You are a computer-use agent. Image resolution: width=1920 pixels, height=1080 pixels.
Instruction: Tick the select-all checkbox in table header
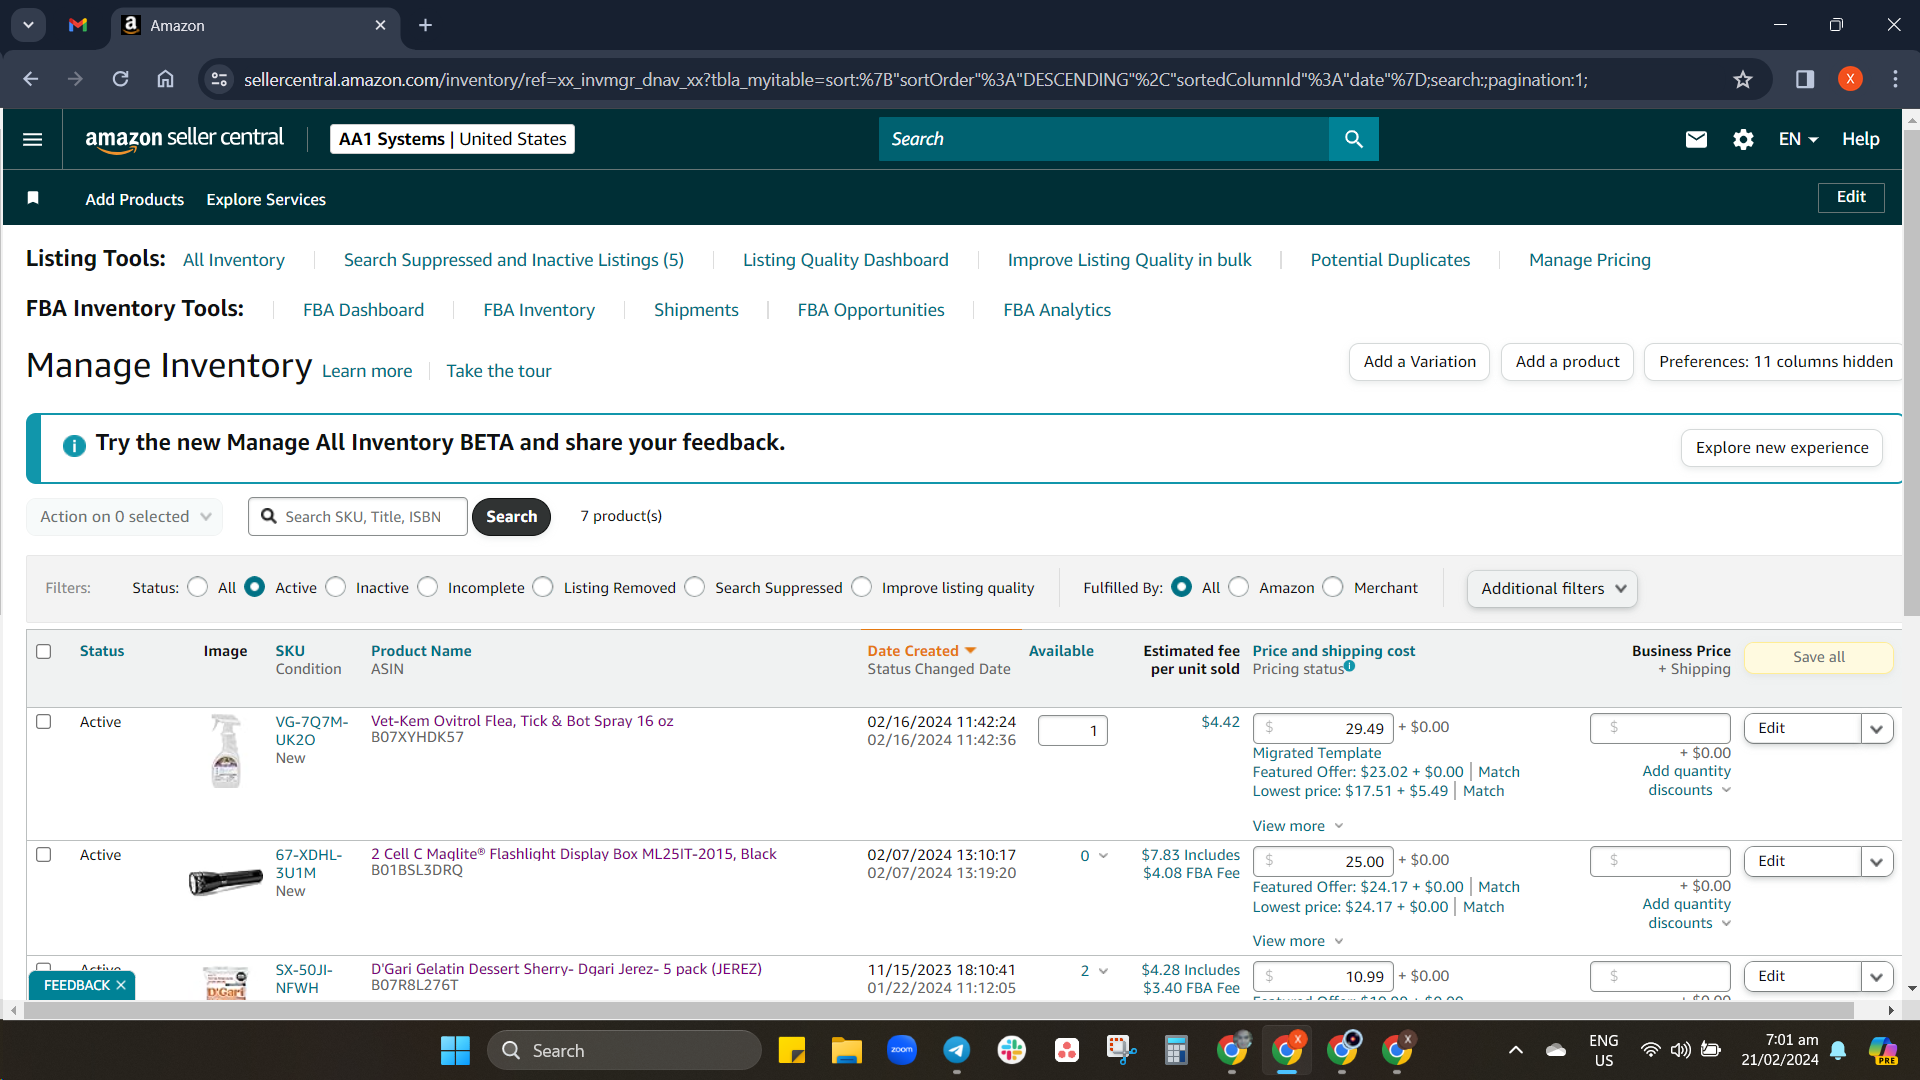click(44, 651)
